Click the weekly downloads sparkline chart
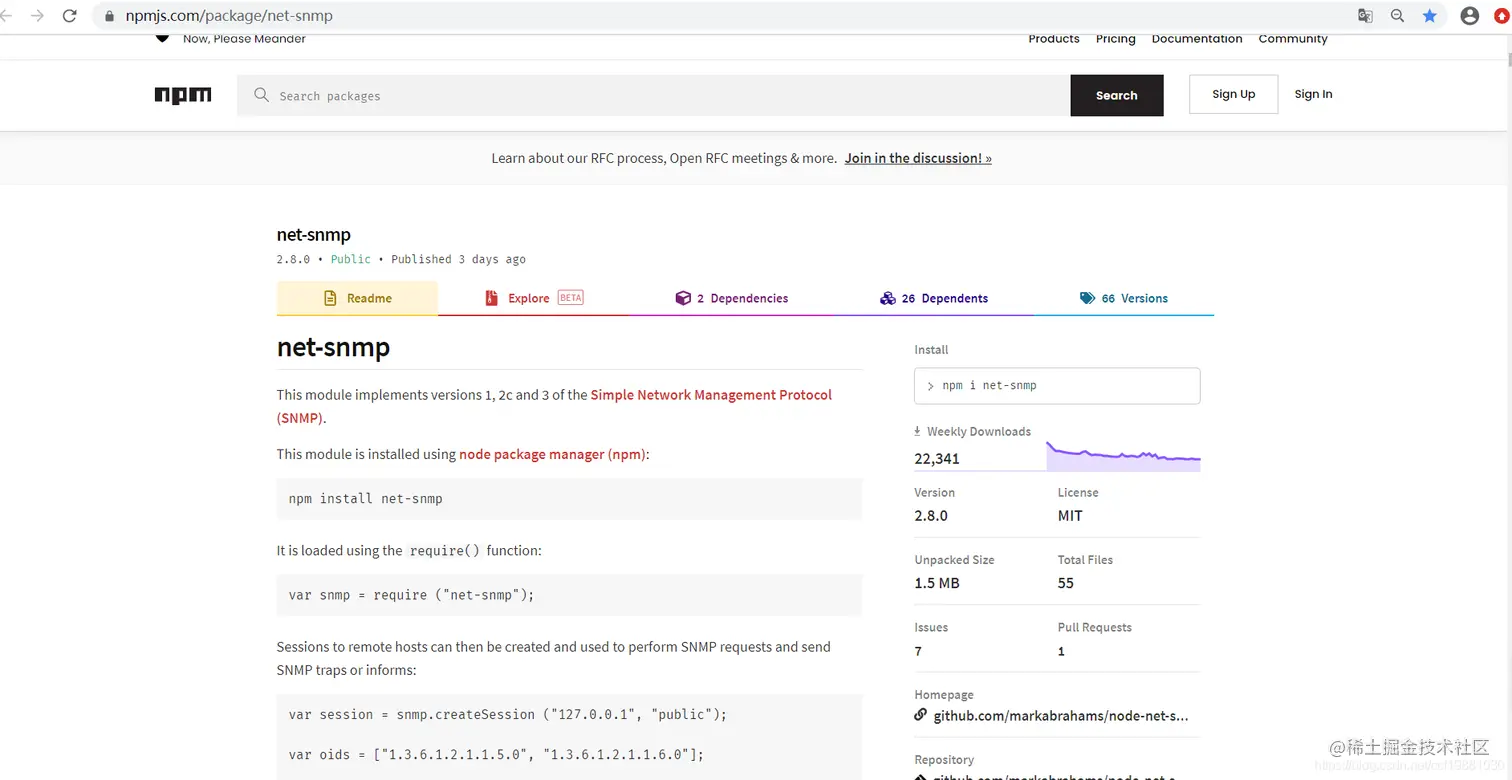1512x780 pixels. point(1123,456)
